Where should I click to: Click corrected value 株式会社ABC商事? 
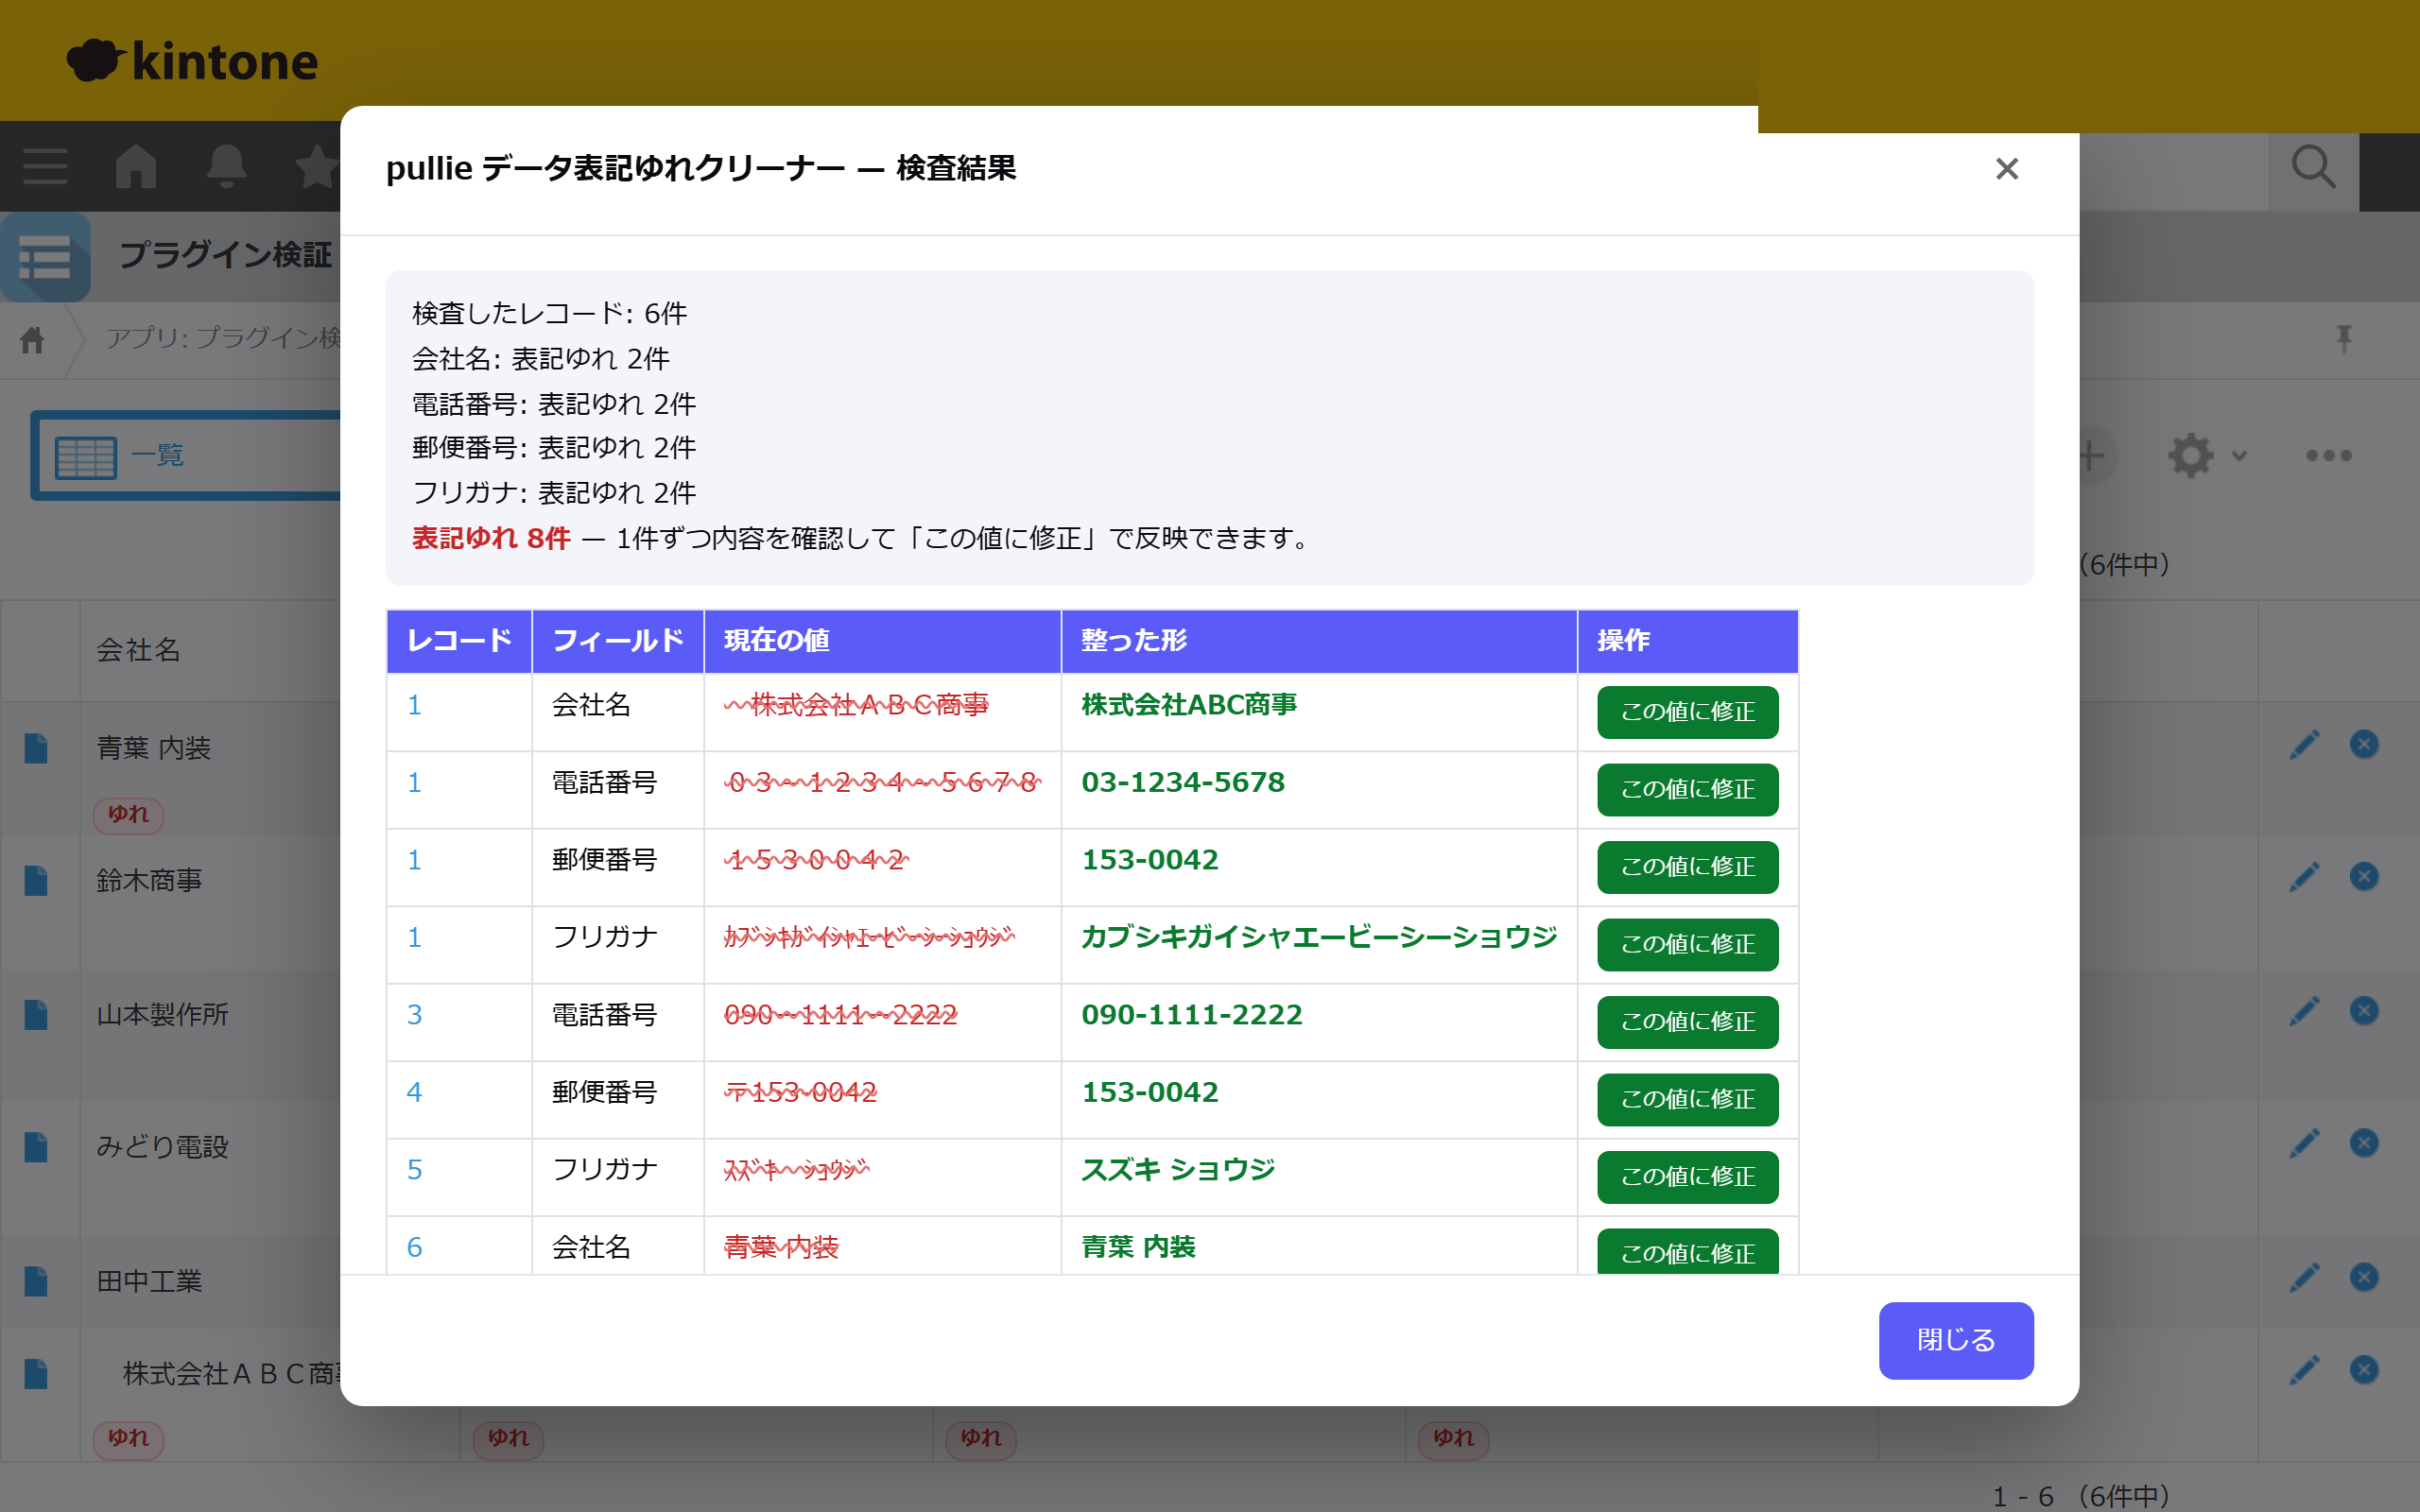pyautogui.click(x=1189, y=705)
